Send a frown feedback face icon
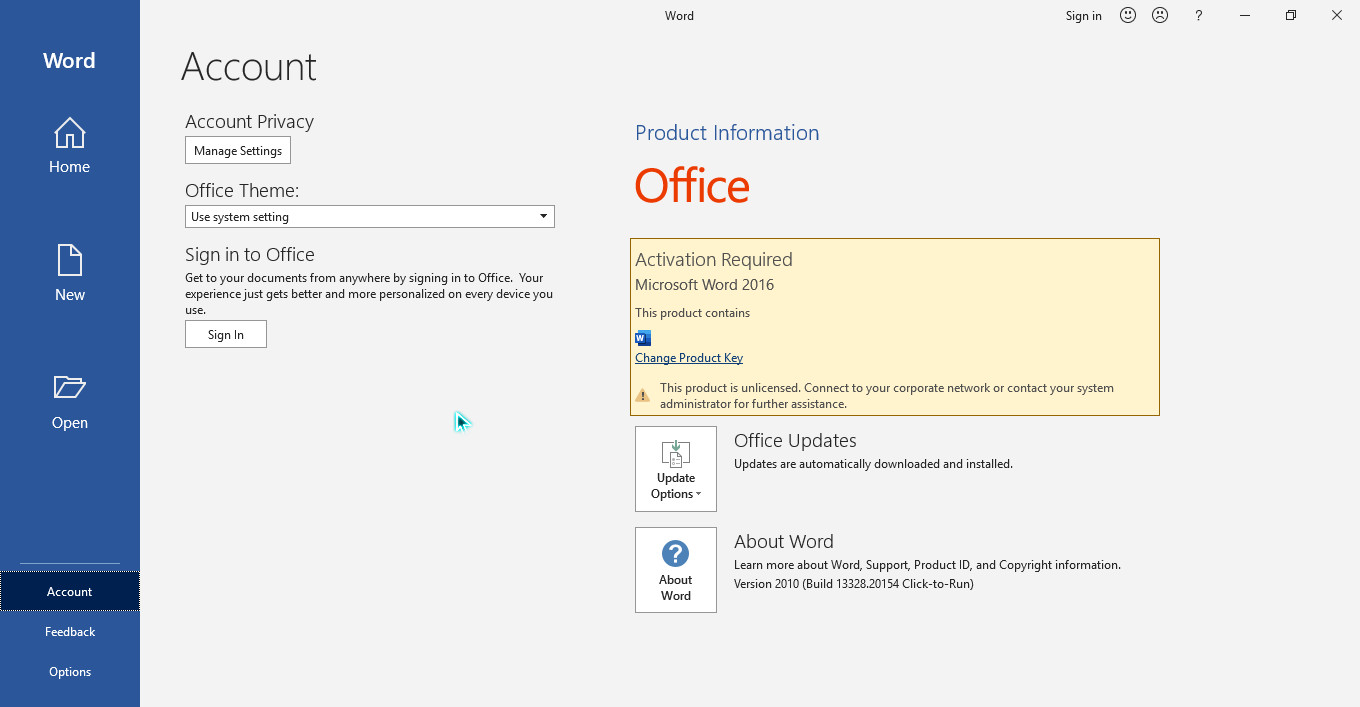The width and height of the screenshot is (1360, 707). (x=1160, y=15)
